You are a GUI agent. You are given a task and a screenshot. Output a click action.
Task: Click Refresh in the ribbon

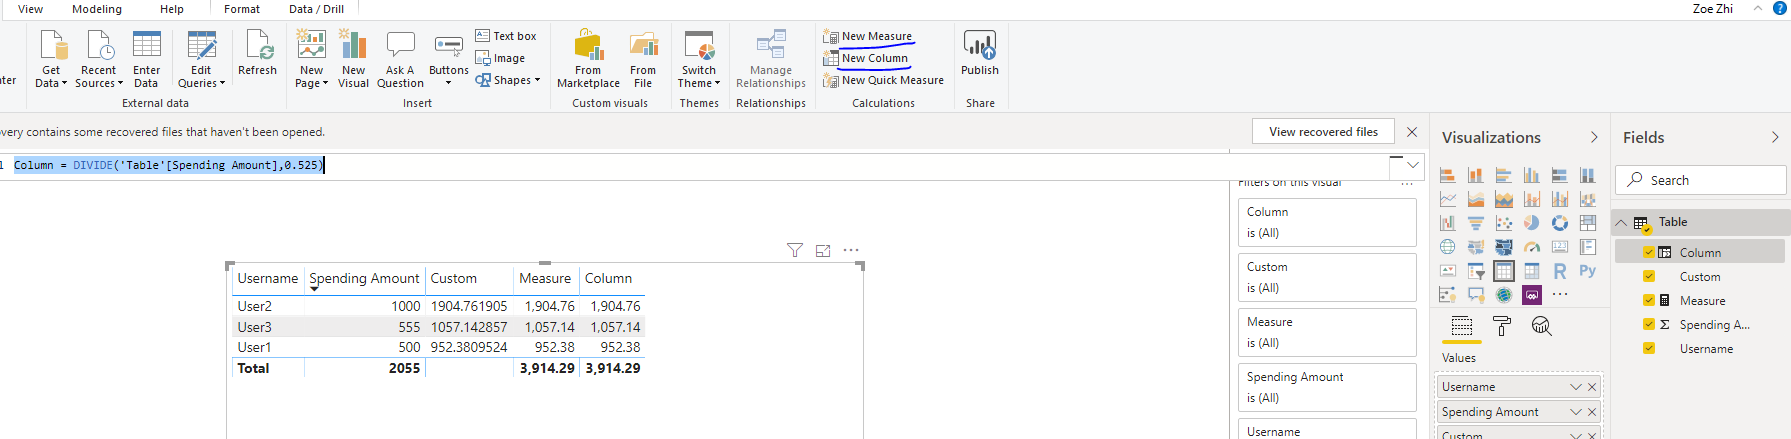[258, 54]
